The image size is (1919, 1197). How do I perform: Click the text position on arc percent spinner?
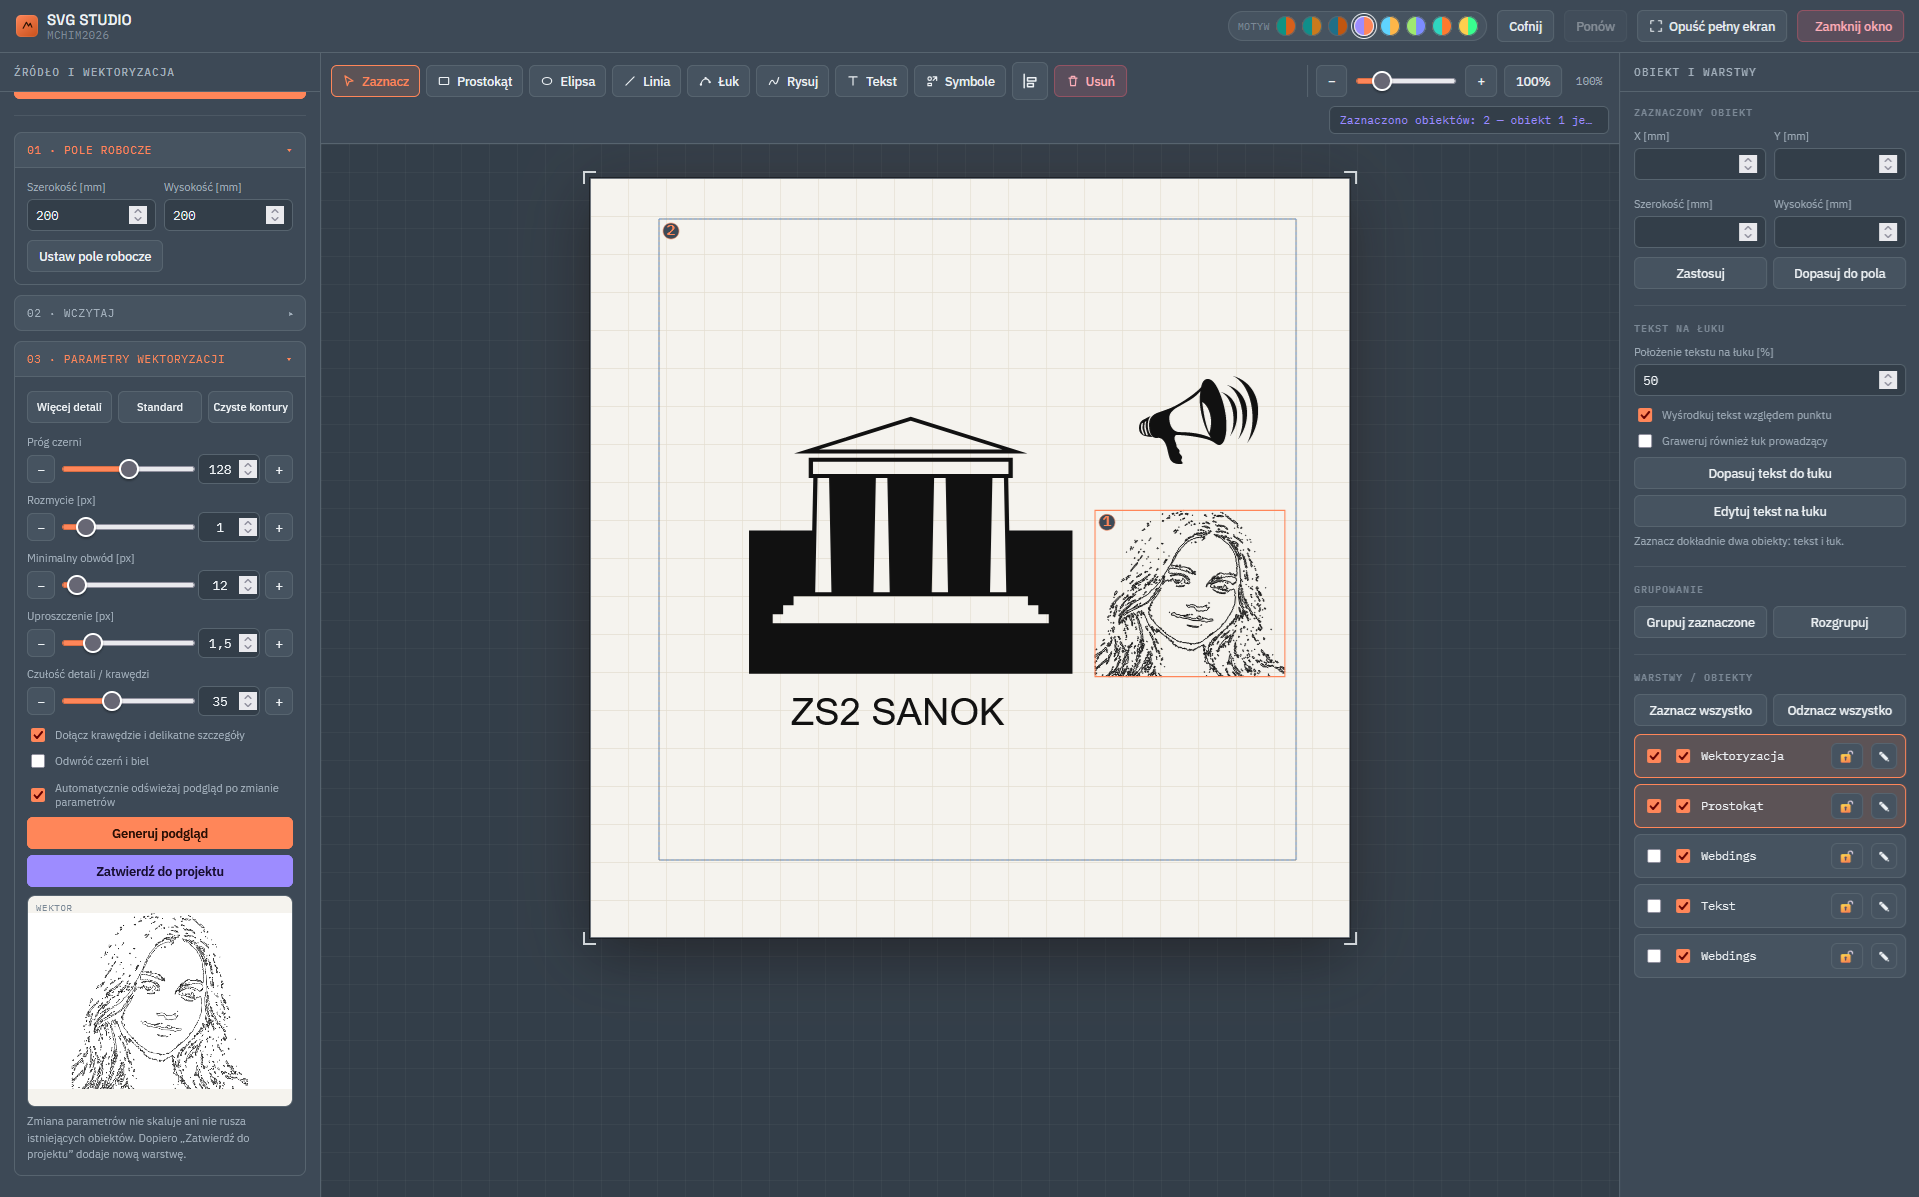pos(1887,380)
